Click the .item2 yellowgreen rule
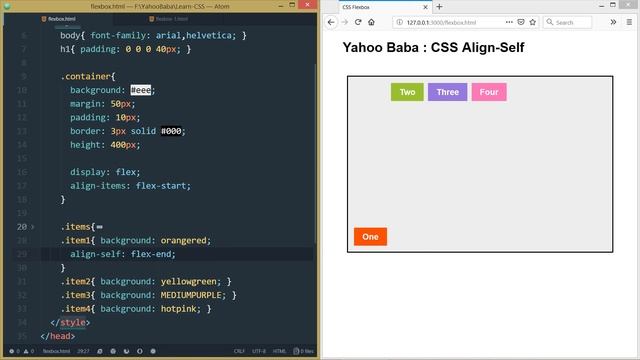 point(146,281)
